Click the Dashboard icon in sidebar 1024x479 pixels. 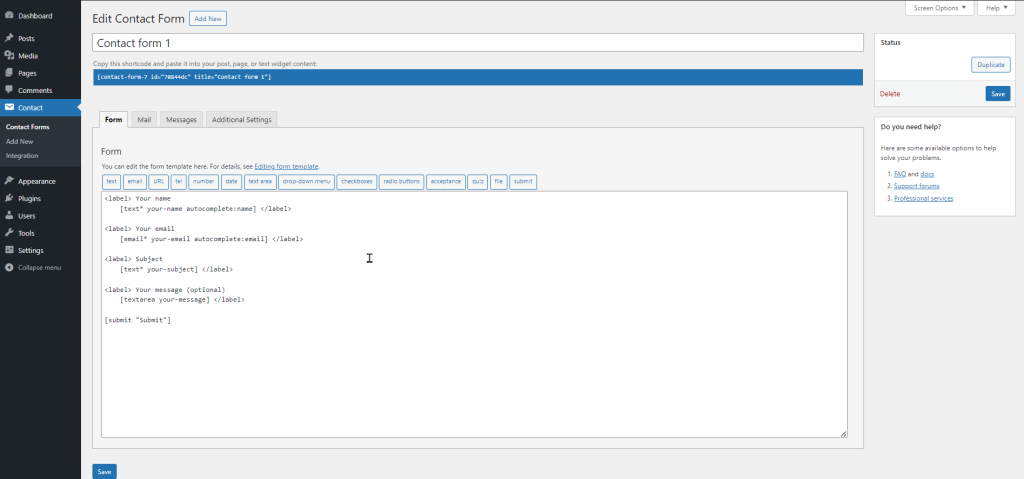tap(9, 18)
